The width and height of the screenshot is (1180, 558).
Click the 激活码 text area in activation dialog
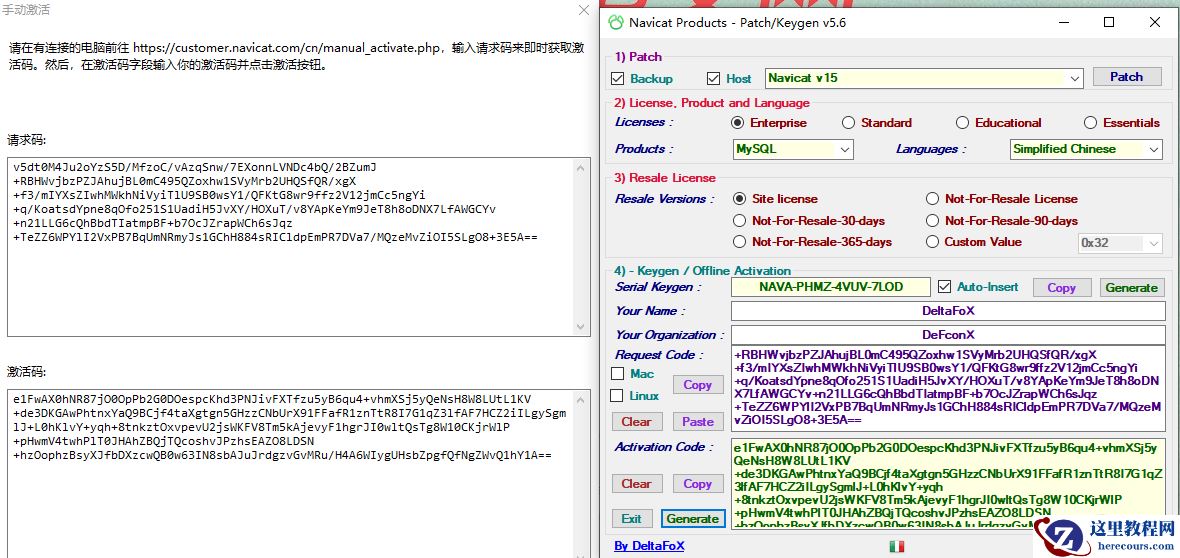pos(299,473)
